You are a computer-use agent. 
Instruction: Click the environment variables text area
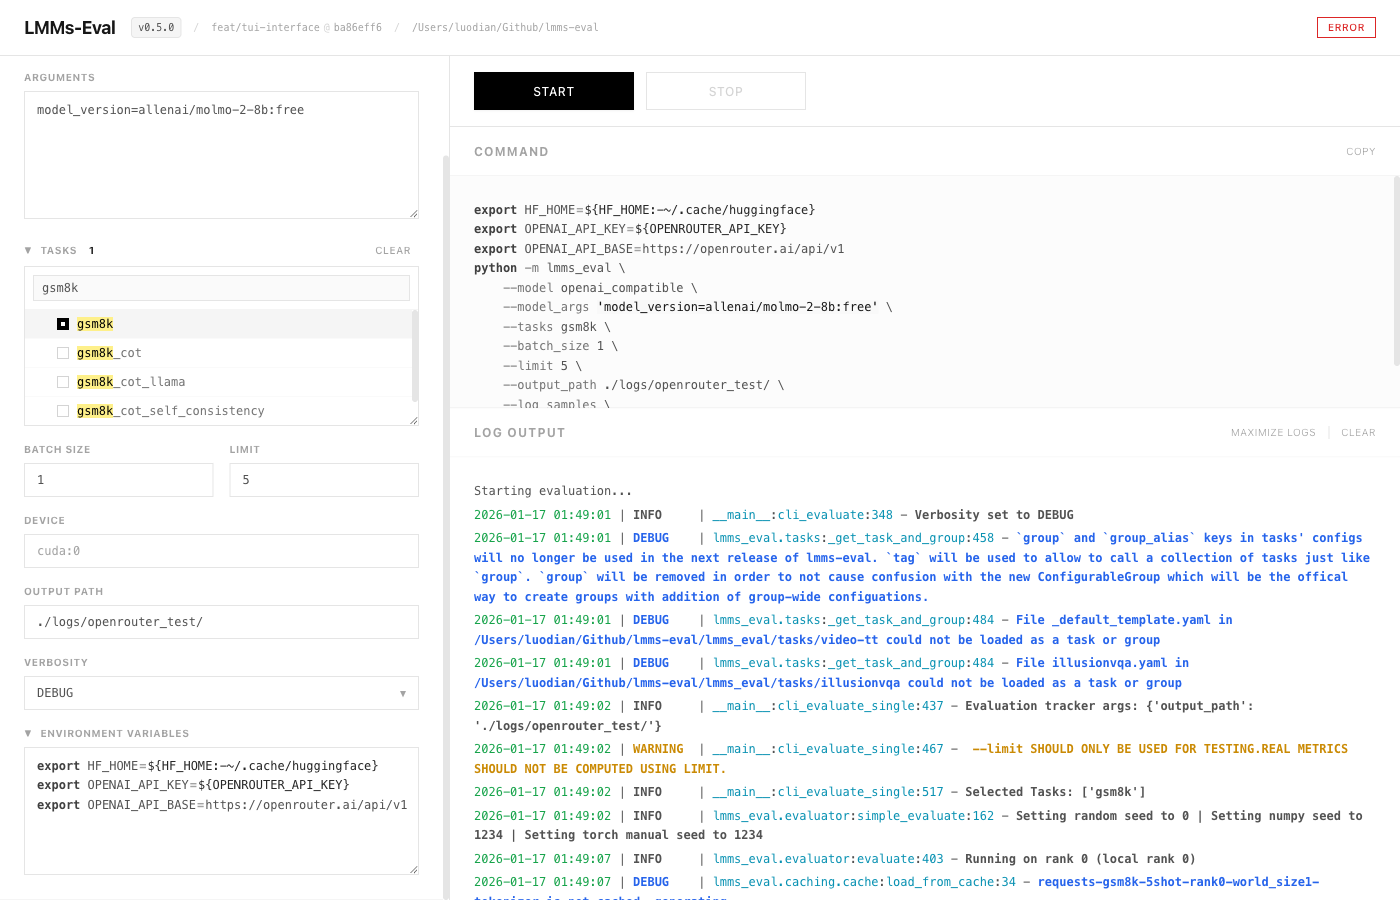221,811
